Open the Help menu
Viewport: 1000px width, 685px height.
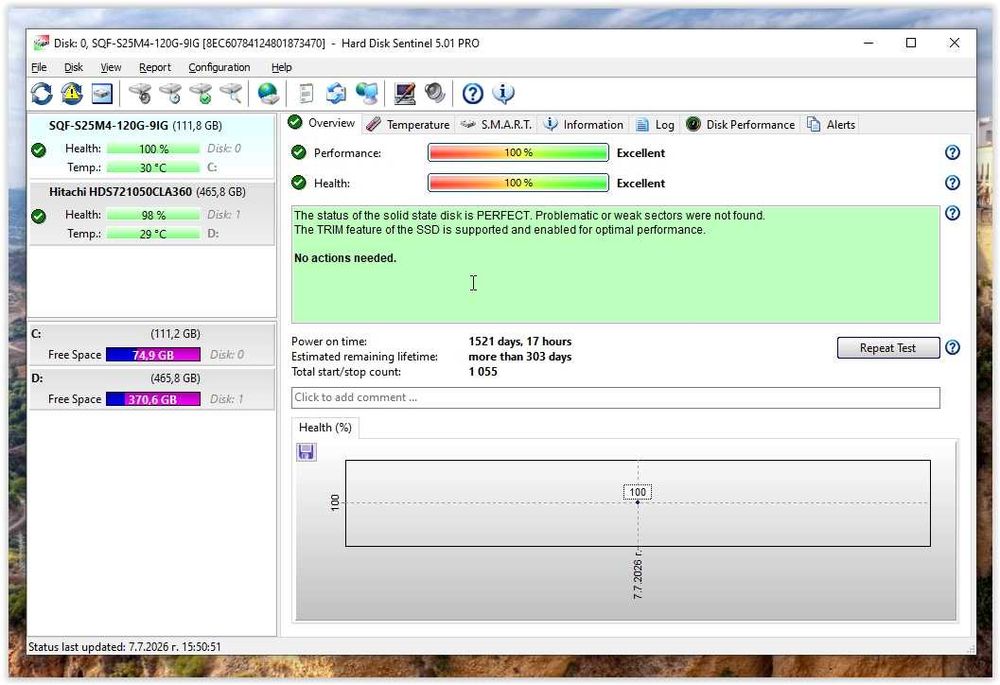pos(281,67)
